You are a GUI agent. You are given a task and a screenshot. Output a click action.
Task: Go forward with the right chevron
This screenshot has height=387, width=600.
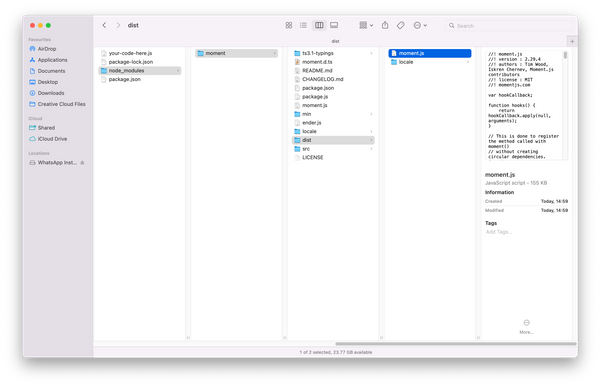click(x=118, y=25)
